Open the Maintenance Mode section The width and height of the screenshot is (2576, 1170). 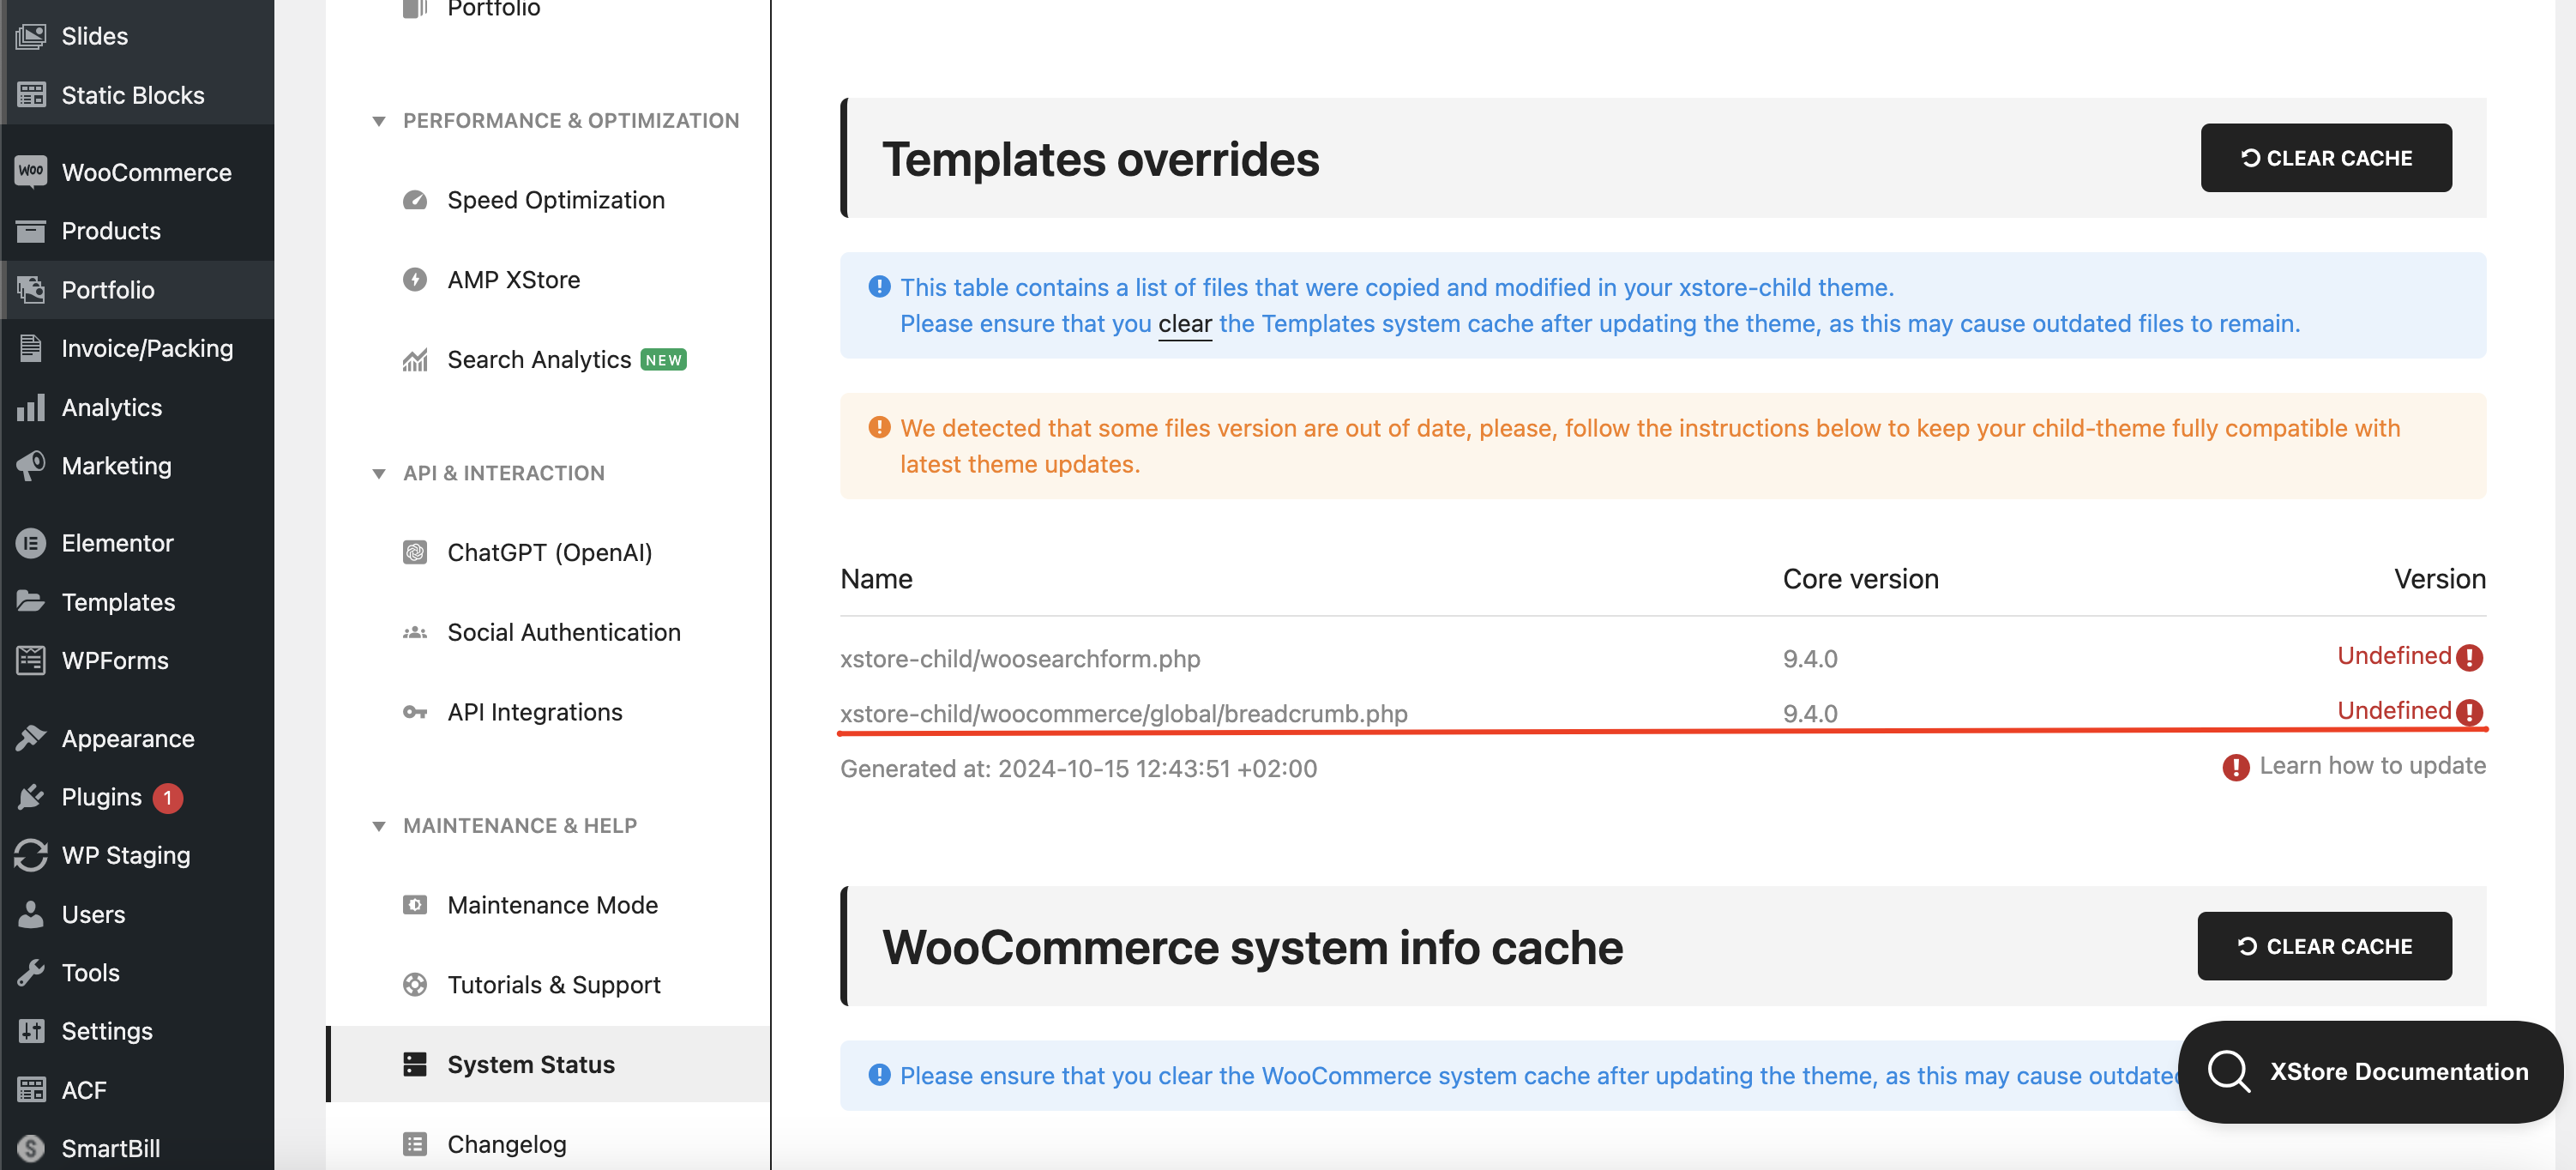(549, 905)
